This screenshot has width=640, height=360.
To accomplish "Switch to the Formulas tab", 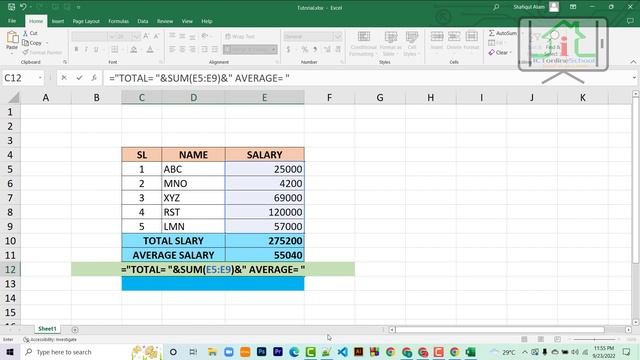I will [118, 21].
